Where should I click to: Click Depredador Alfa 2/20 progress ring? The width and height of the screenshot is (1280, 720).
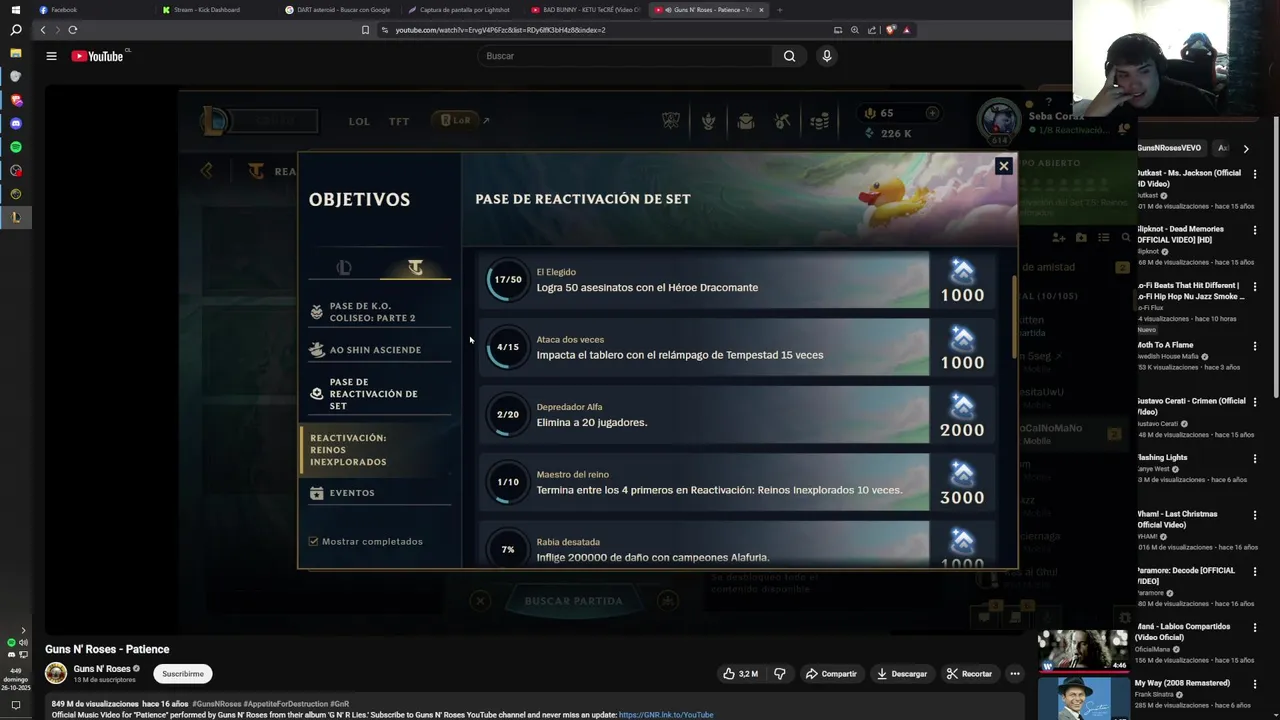coord(508,414)
